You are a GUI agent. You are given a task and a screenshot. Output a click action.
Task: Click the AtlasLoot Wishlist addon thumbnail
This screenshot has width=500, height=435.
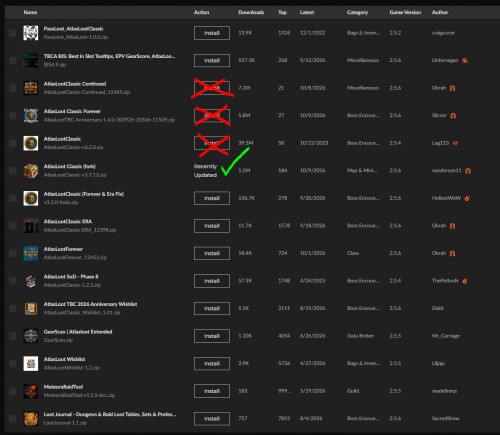[x=31, y=363]
